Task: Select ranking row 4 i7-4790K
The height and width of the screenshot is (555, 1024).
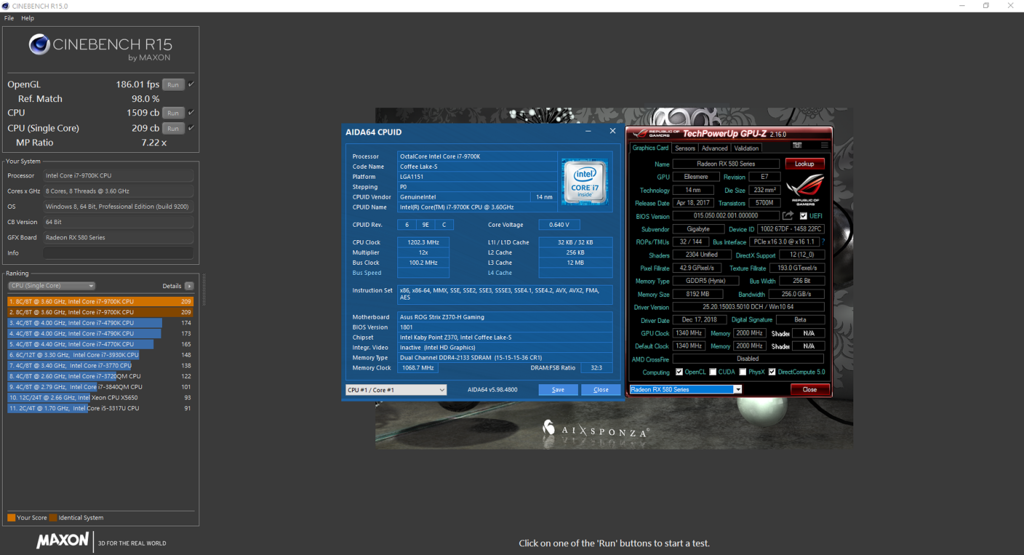Action: pyautogui.click(x=100, y=334)
